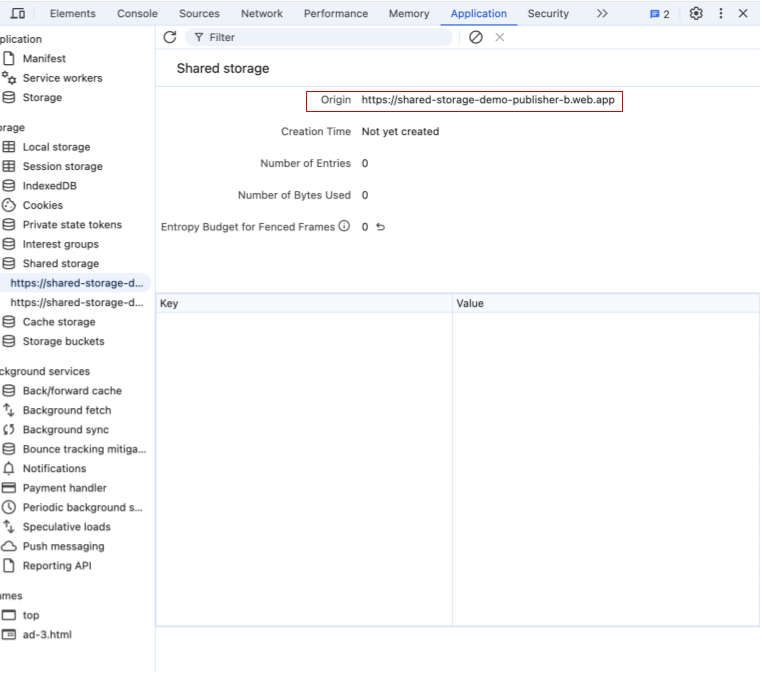
Task: Switch to the Network tab
Action: pyautogui.click(x=261, y=14)
